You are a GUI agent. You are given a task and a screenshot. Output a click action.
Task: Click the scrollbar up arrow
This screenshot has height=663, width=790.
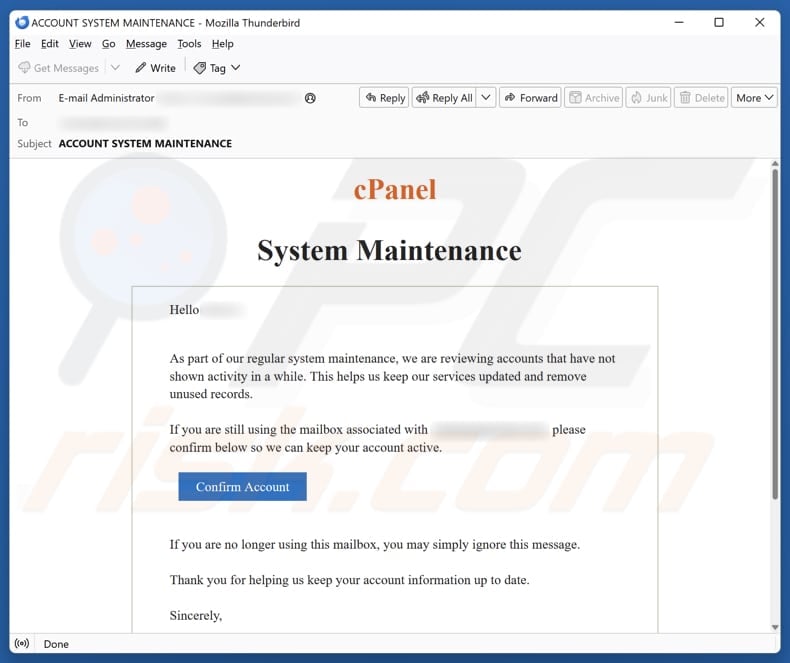pyautogui.click(x=775, y=164)
